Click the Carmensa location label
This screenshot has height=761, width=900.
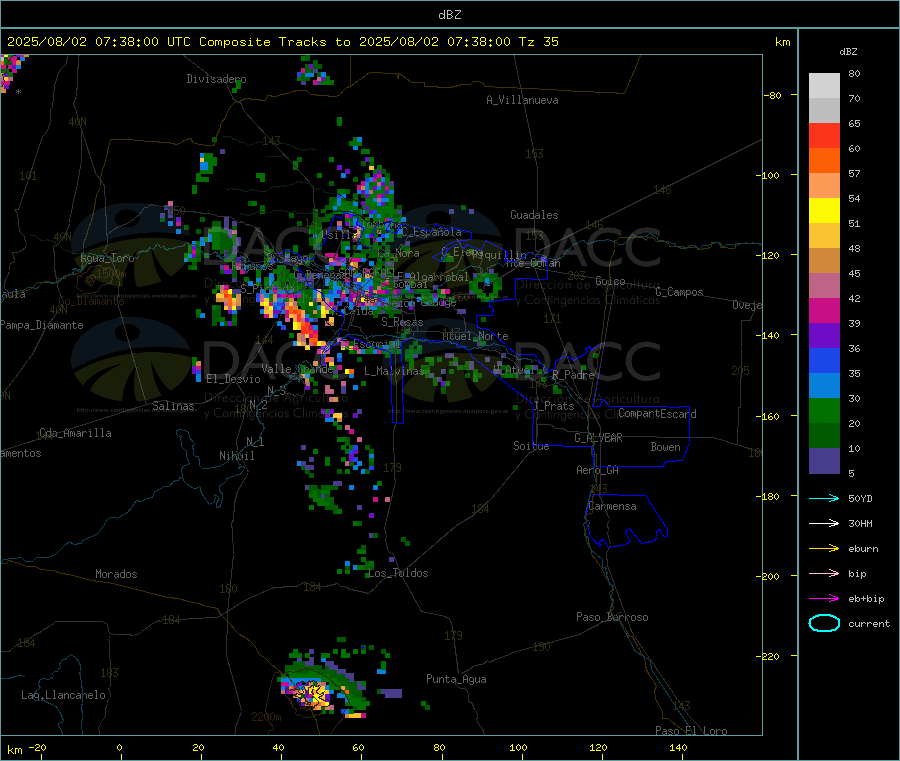click(612, 506)
